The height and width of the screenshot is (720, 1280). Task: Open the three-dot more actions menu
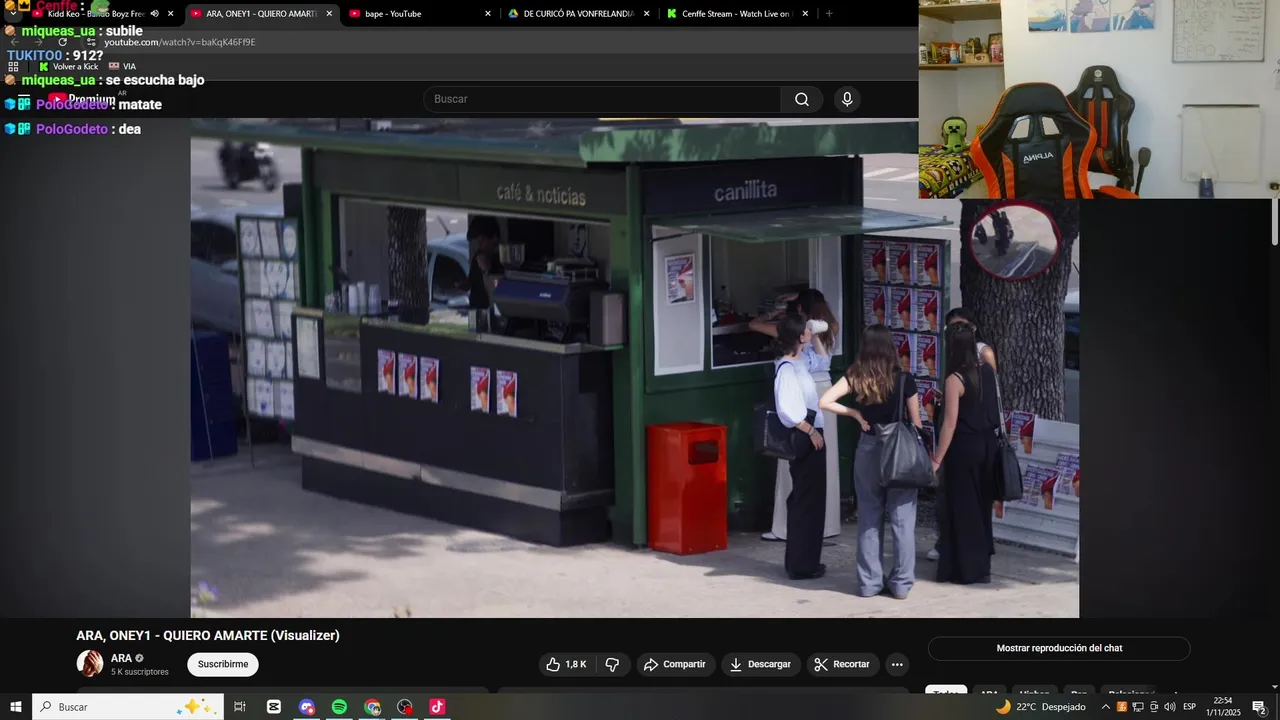897,664
